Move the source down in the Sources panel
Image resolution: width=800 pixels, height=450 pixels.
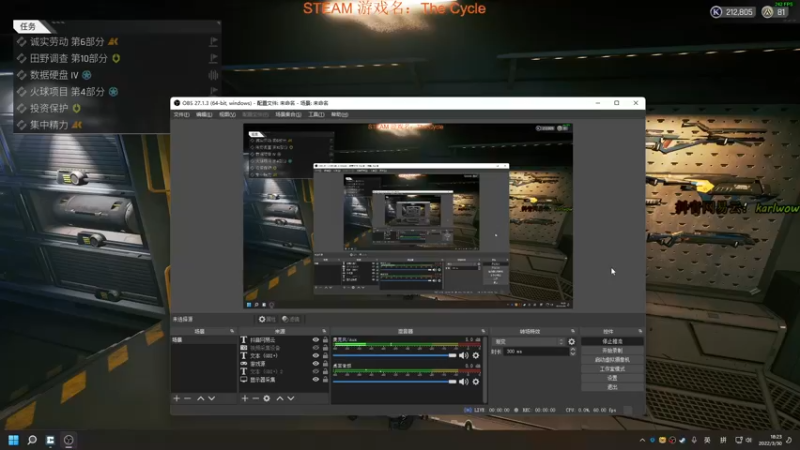click(x=291, y=398)
